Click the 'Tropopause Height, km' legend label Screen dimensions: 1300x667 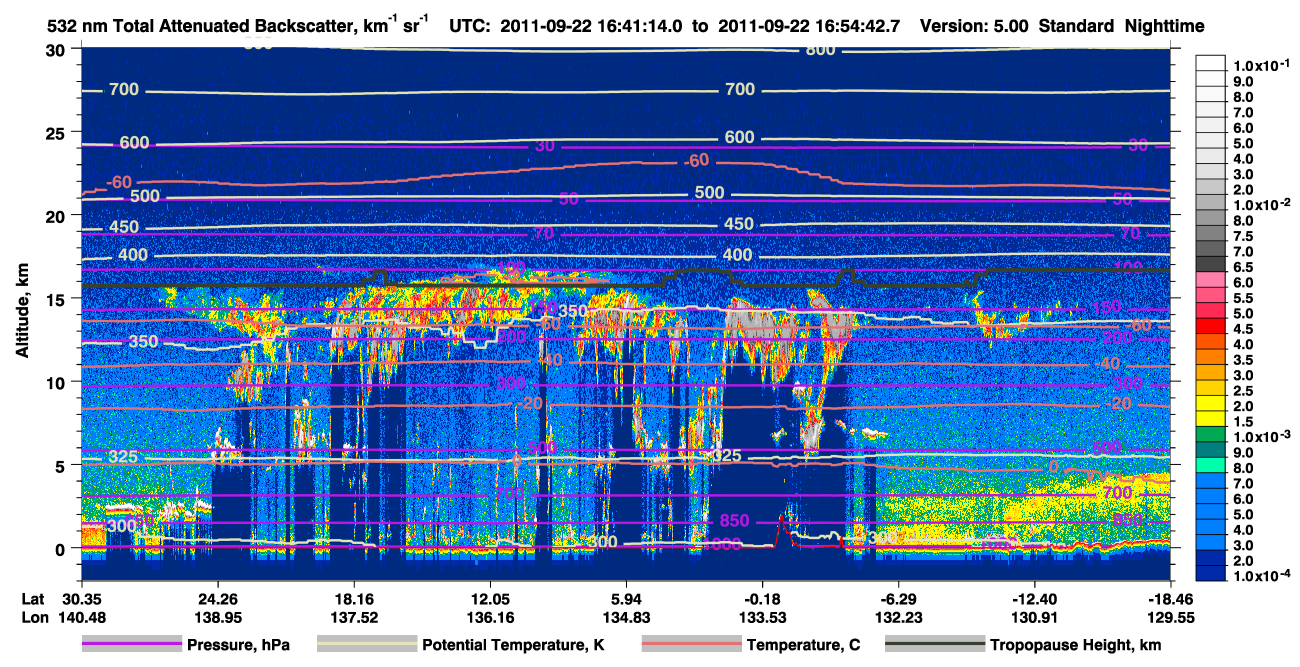click(1076, 645)
